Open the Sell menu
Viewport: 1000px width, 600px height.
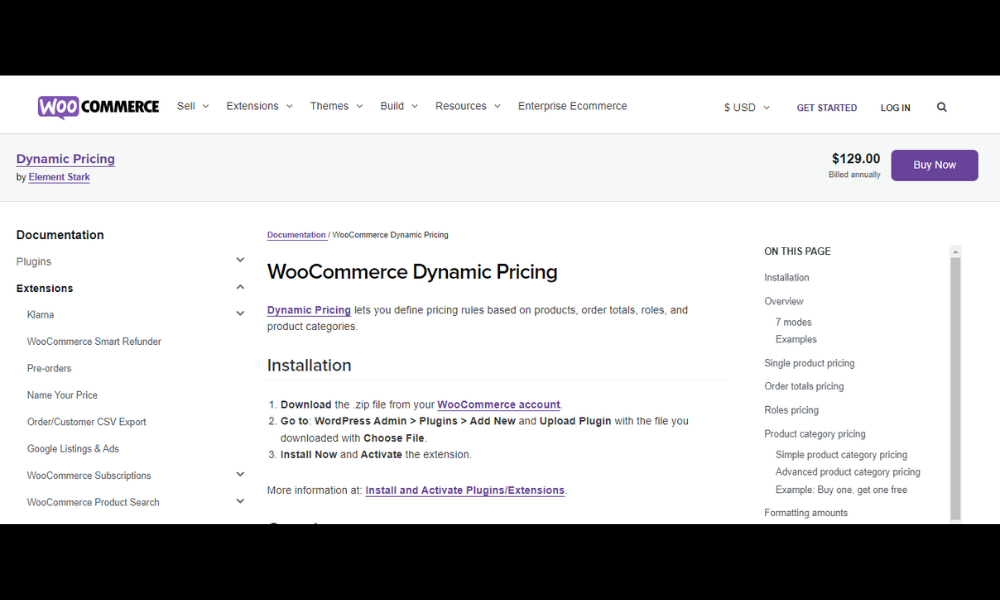(x=193, y=106)
